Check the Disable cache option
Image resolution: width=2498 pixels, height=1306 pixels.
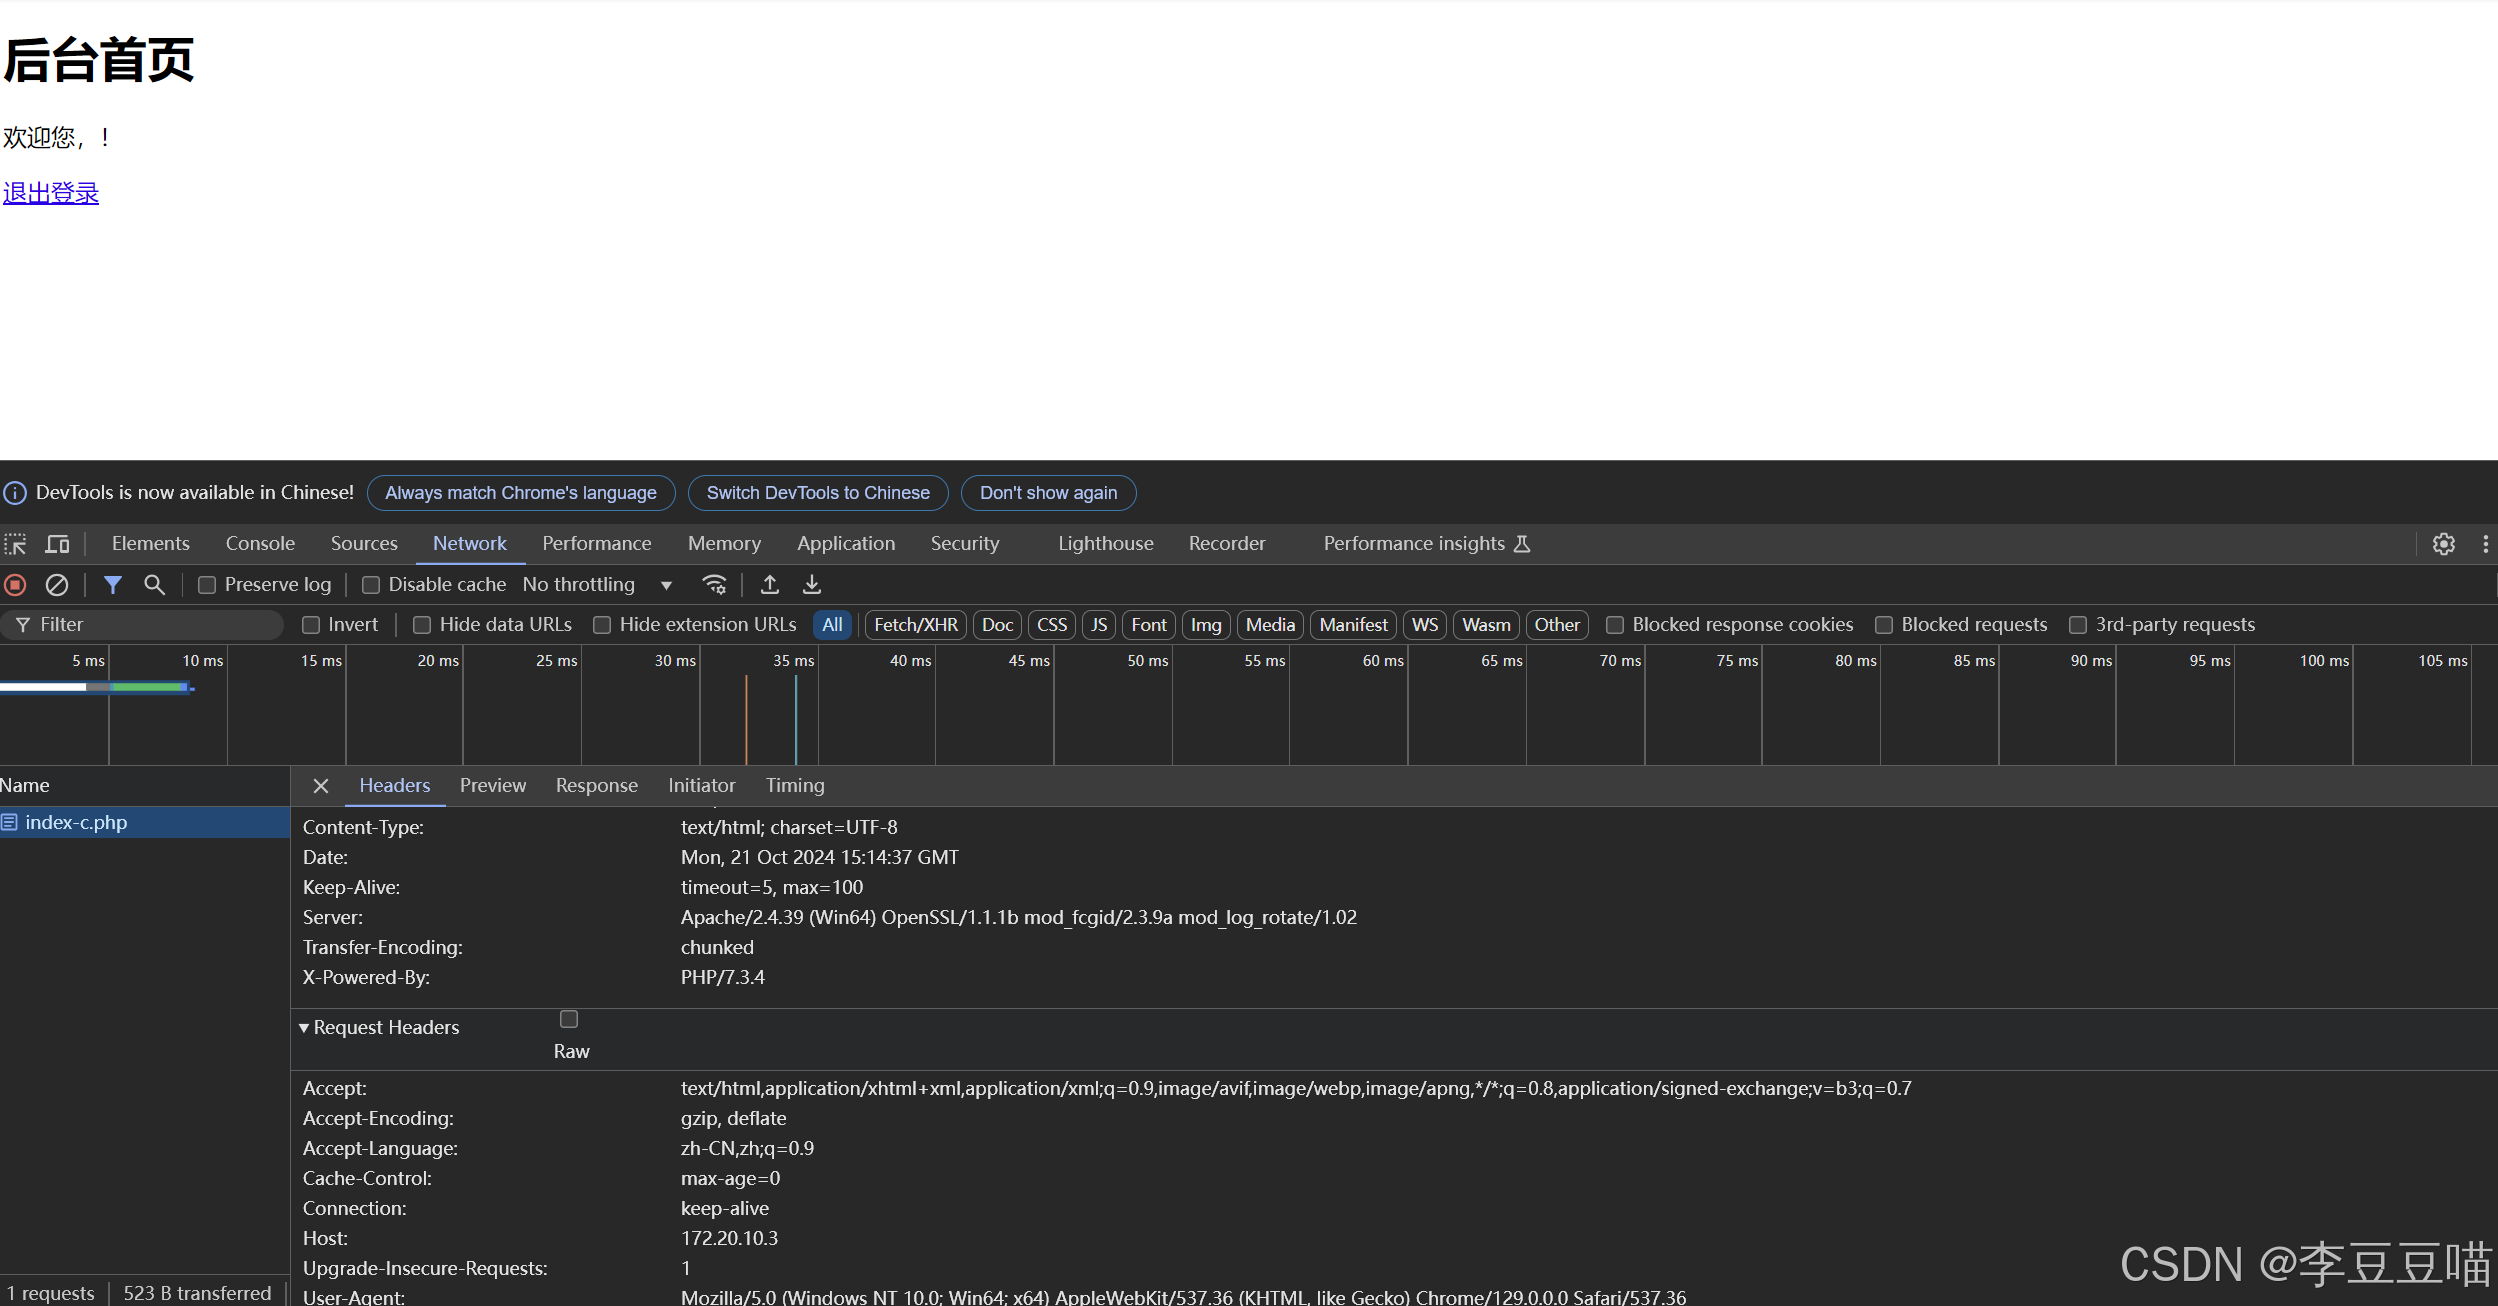tap(371, 585)
